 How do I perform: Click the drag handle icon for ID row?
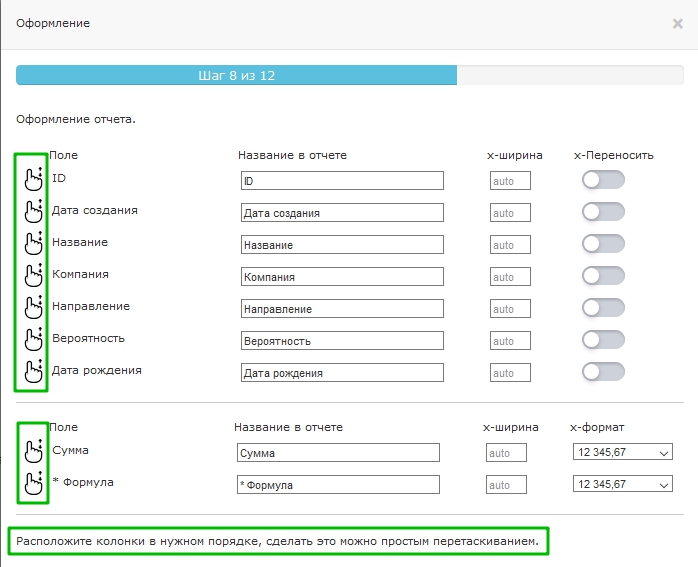click(33, 180)
